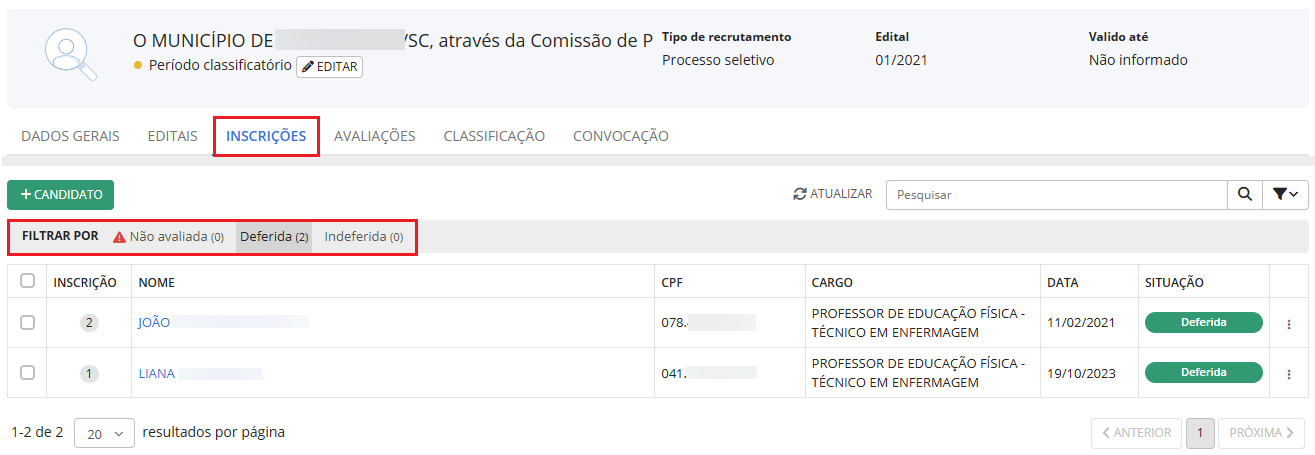Filter by Não avaliada warning status
The width and height of the screenshot is (1315, 455).
[168, 237]
